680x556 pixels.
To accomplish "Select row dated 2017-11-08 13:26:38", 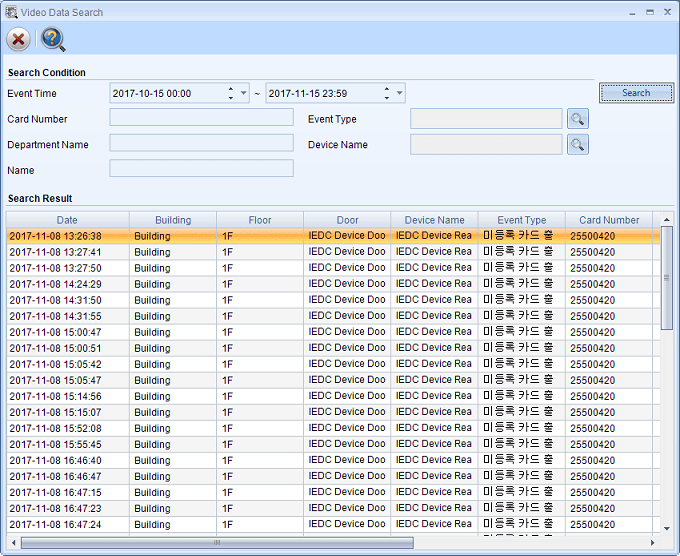I will [x=333, y=236].
